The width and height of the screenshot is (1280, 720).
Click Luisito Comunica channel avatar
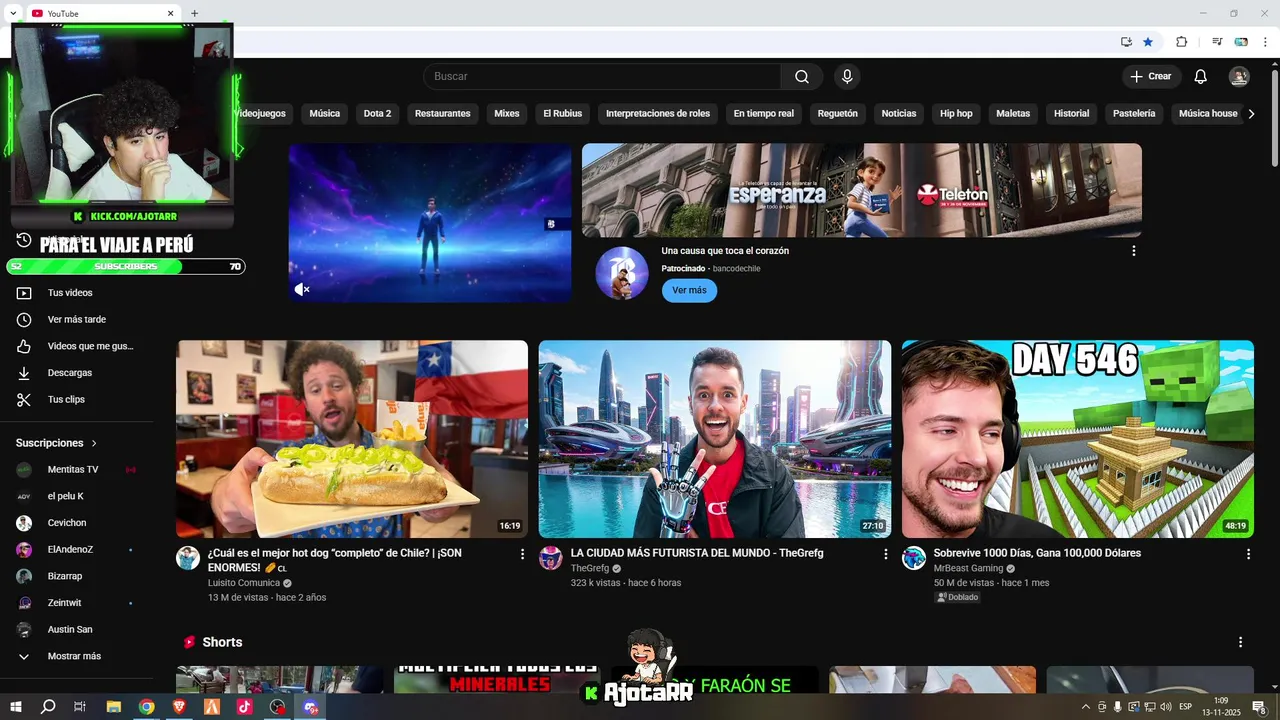pyautogui.click(x=188, y=558)
